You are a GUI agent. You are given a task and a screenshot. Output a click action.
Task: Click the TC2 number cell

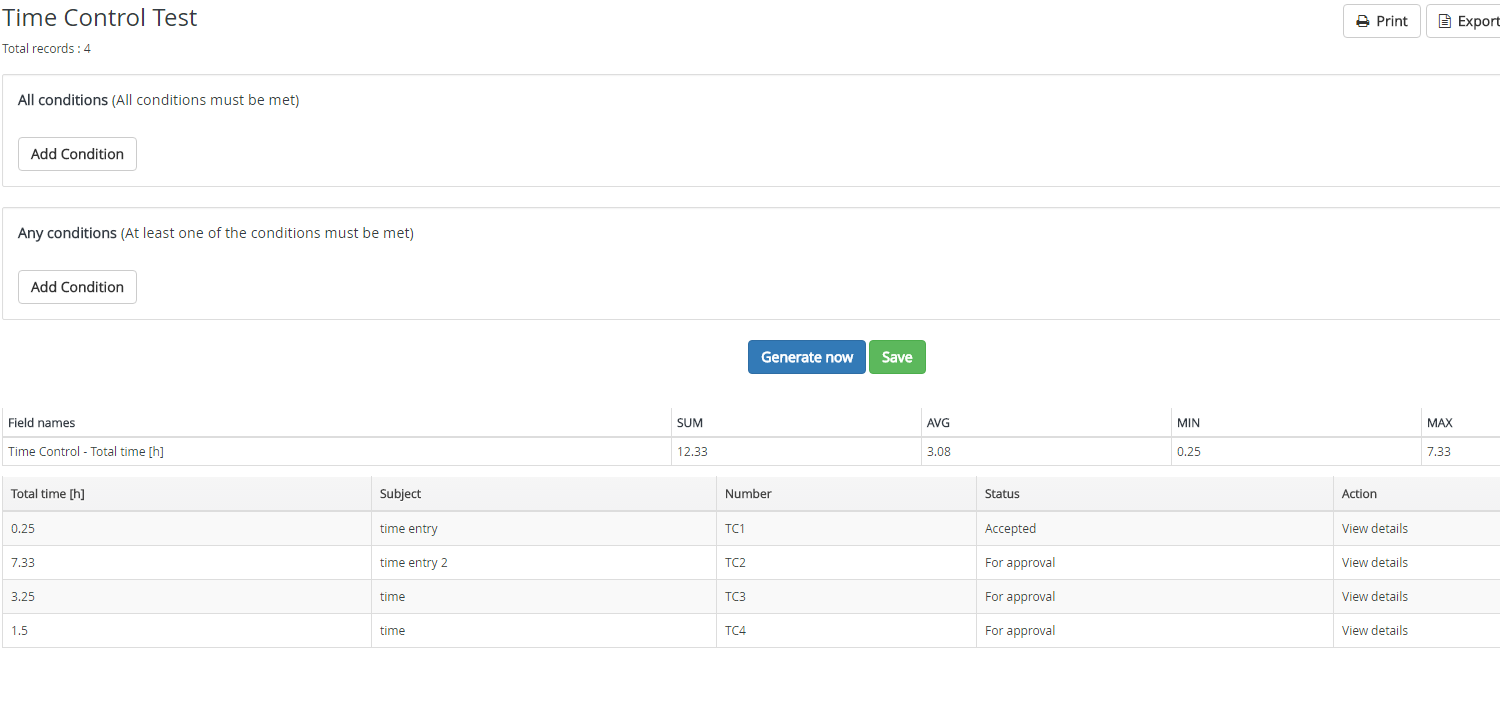846,562
